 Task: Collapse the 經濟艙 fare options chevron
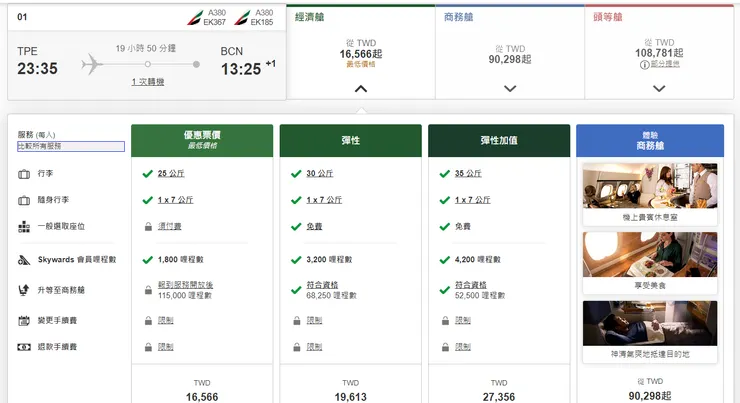361,88
